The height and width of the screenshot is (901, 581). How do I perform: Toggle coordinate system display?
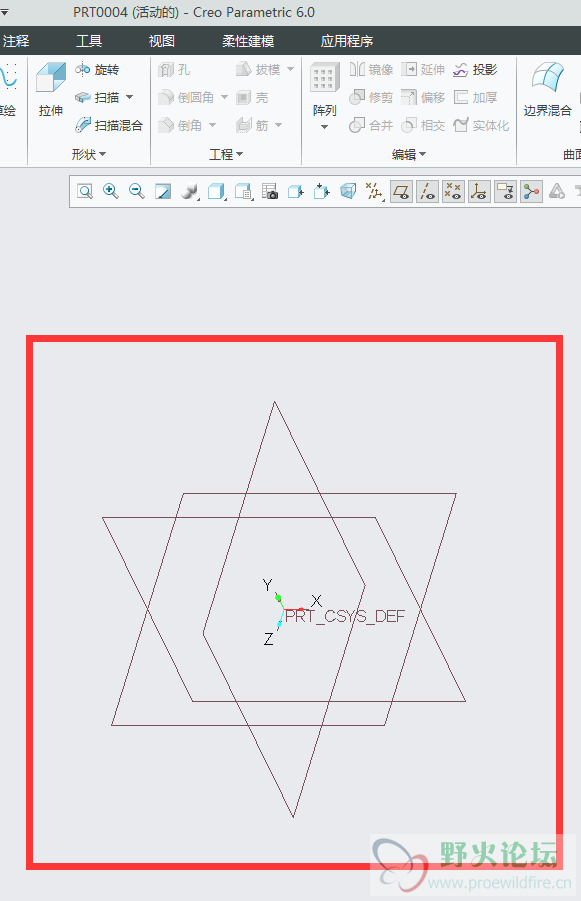click(x=479, y=191)
